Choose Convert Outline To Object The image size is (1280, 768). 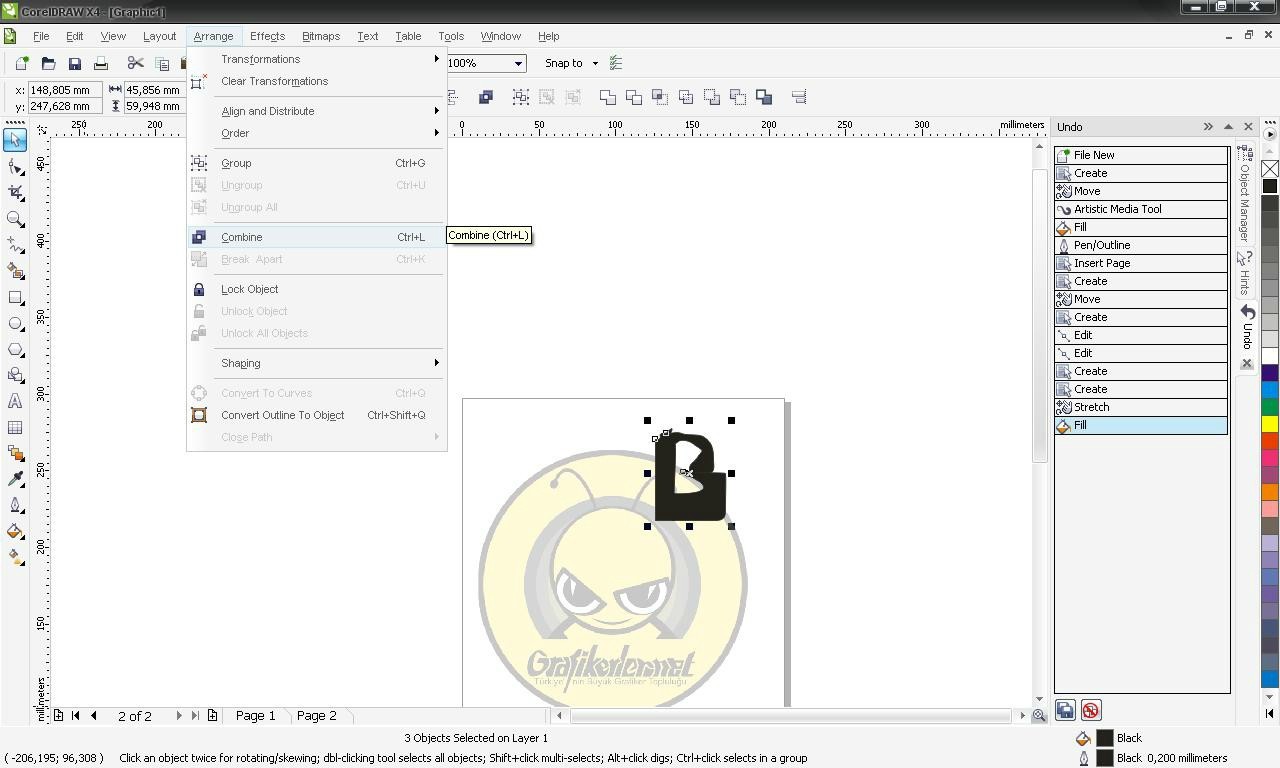coord(316,415)
